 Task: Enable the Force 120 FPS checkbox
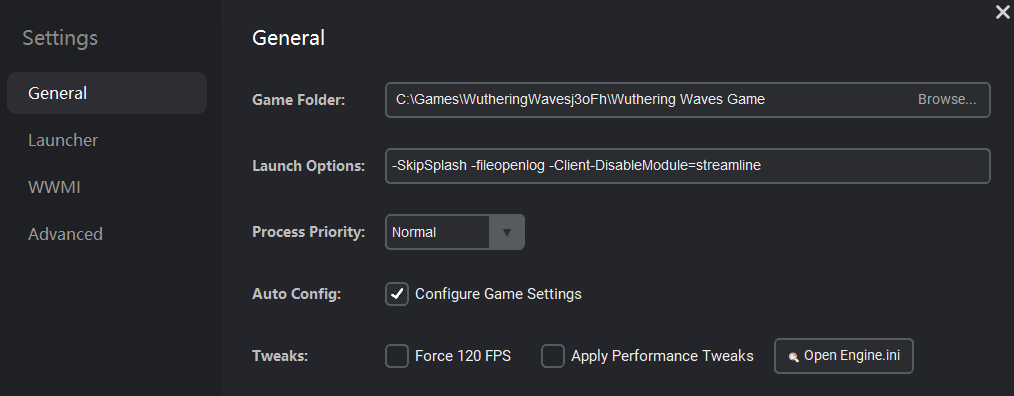click(397, 356)
